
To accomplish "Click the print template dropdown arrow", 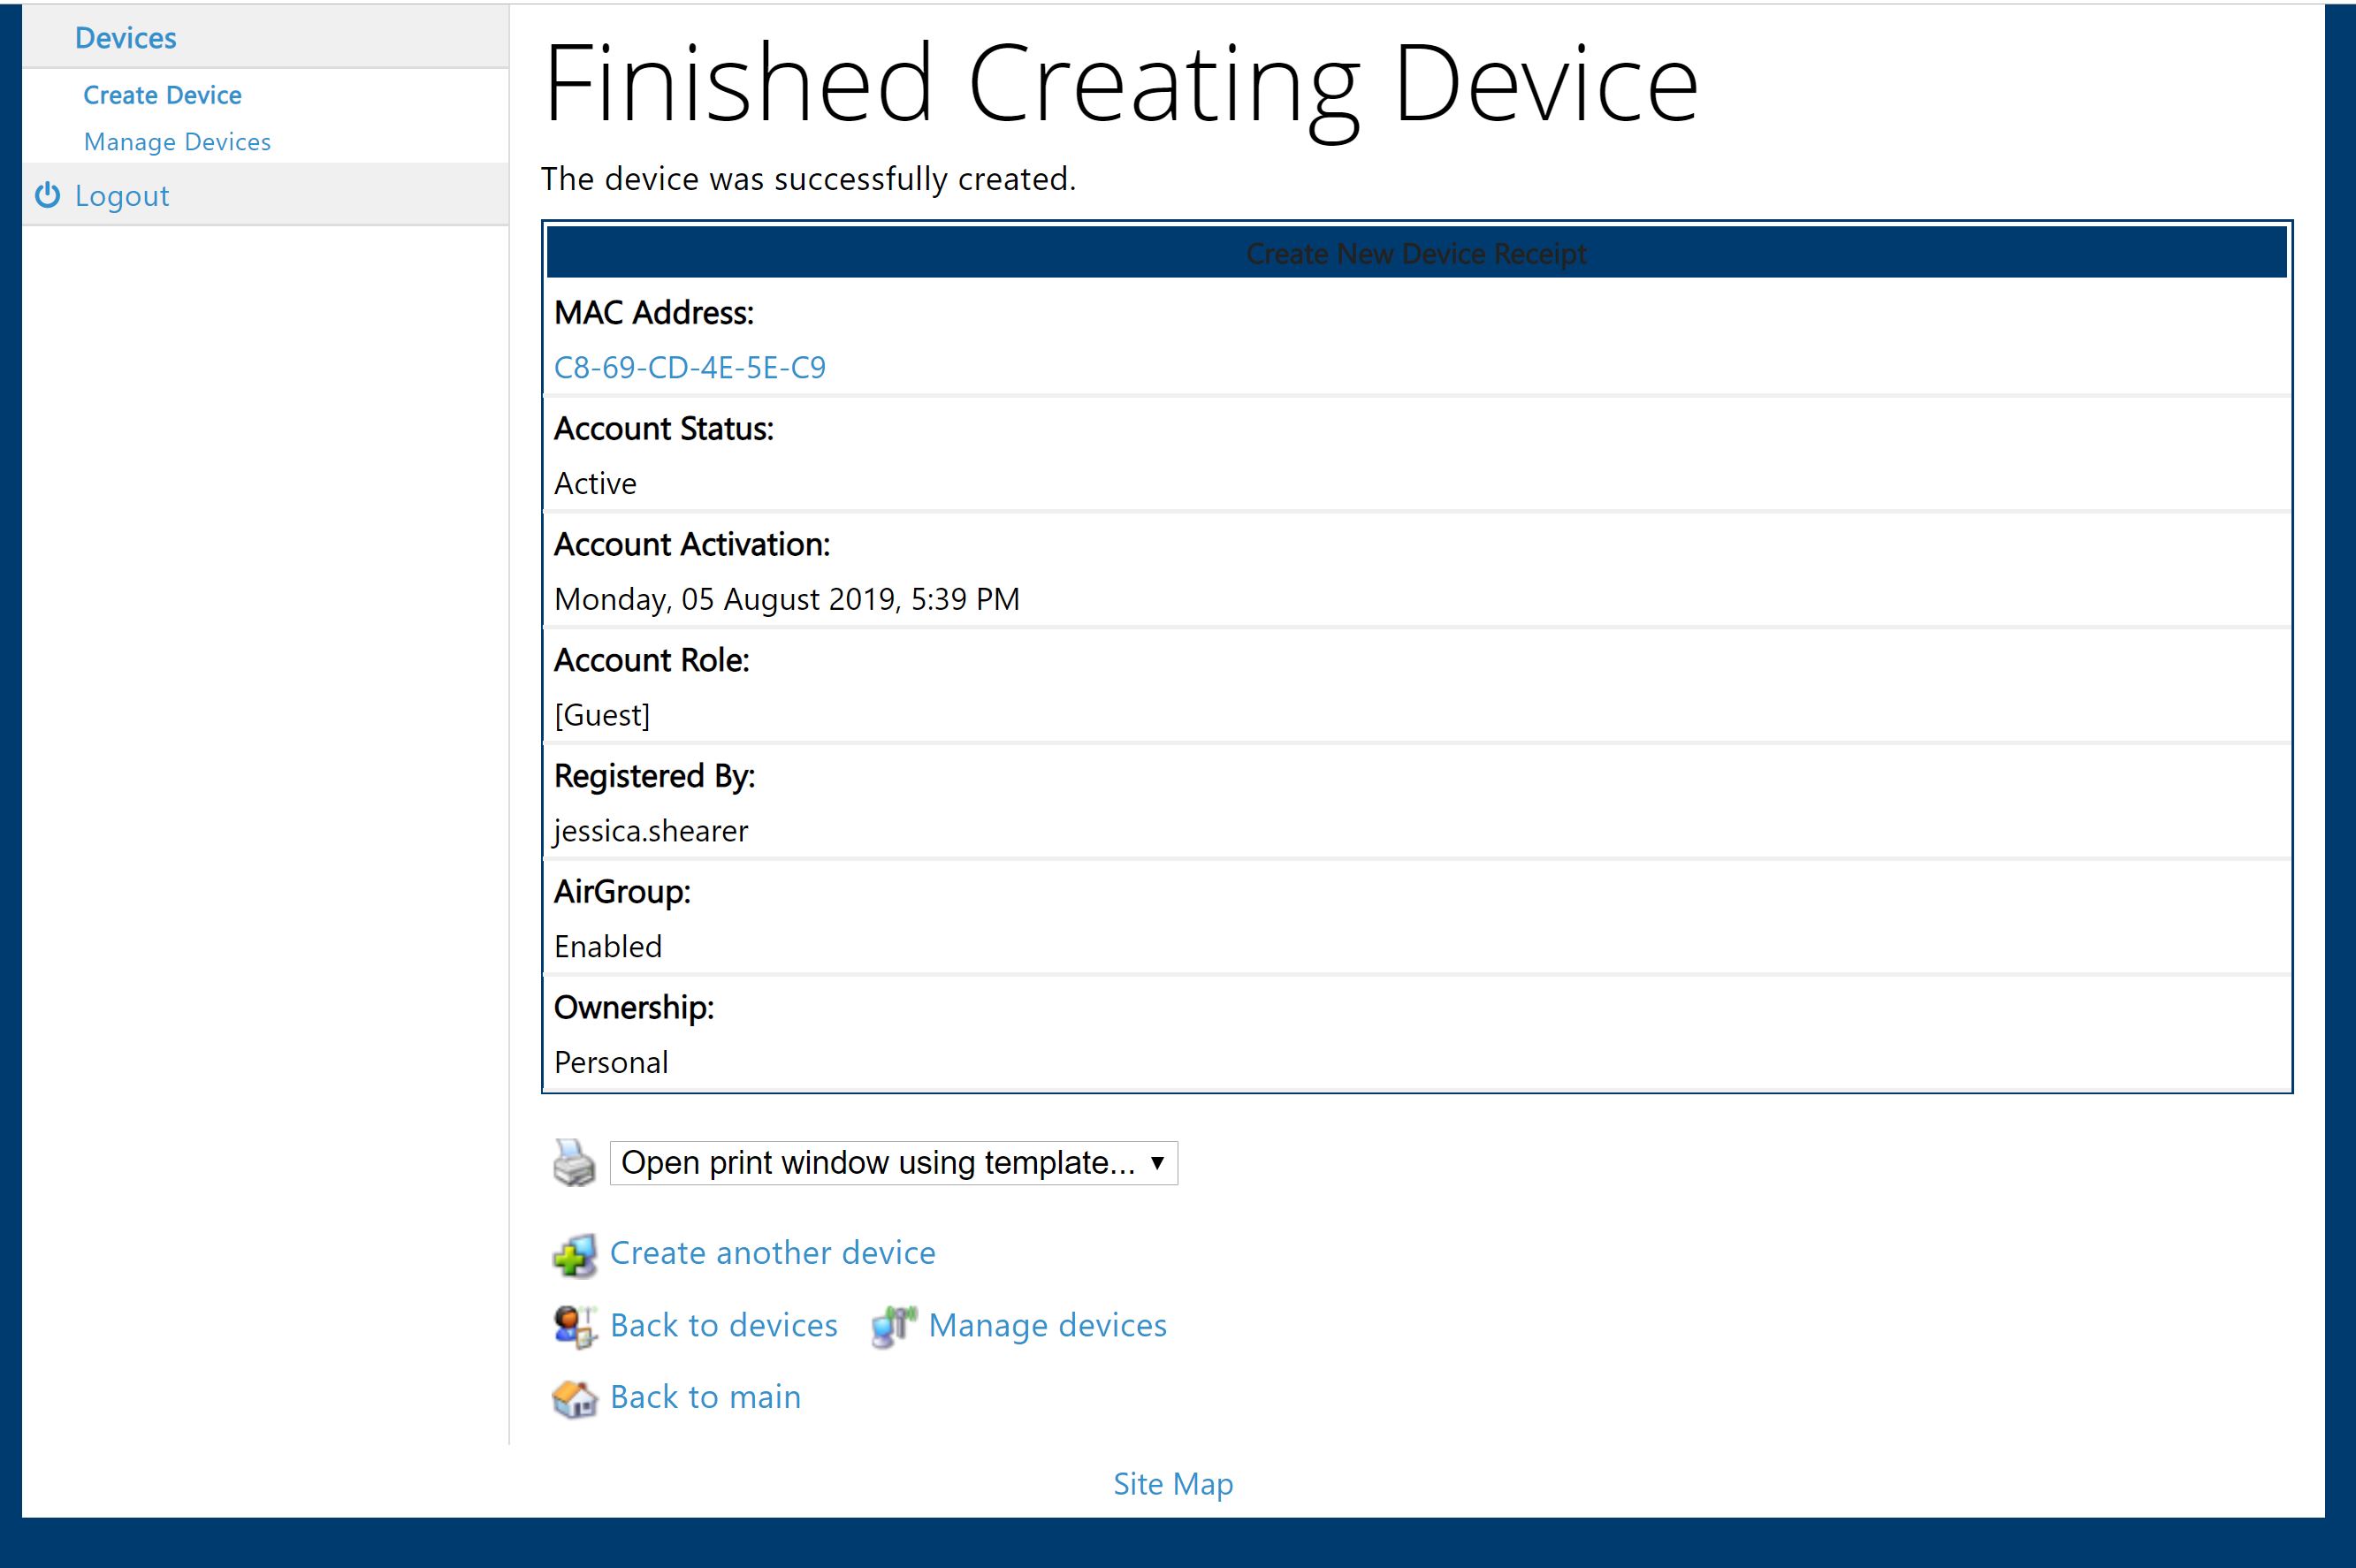I will (x=1157, y=1163).
